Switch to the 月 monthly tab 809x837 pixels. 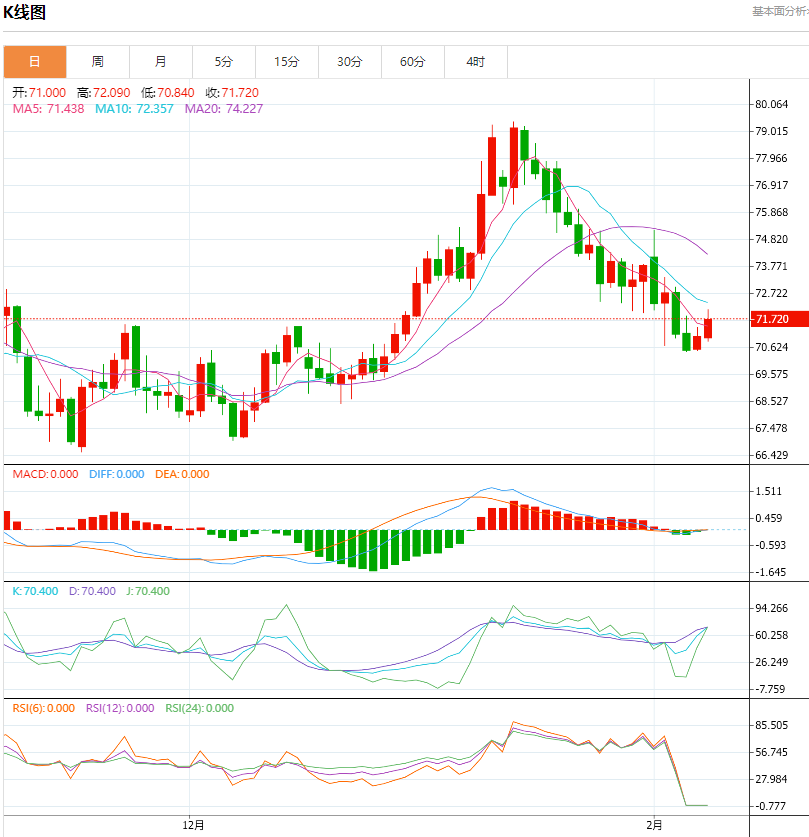coord(161,62)
